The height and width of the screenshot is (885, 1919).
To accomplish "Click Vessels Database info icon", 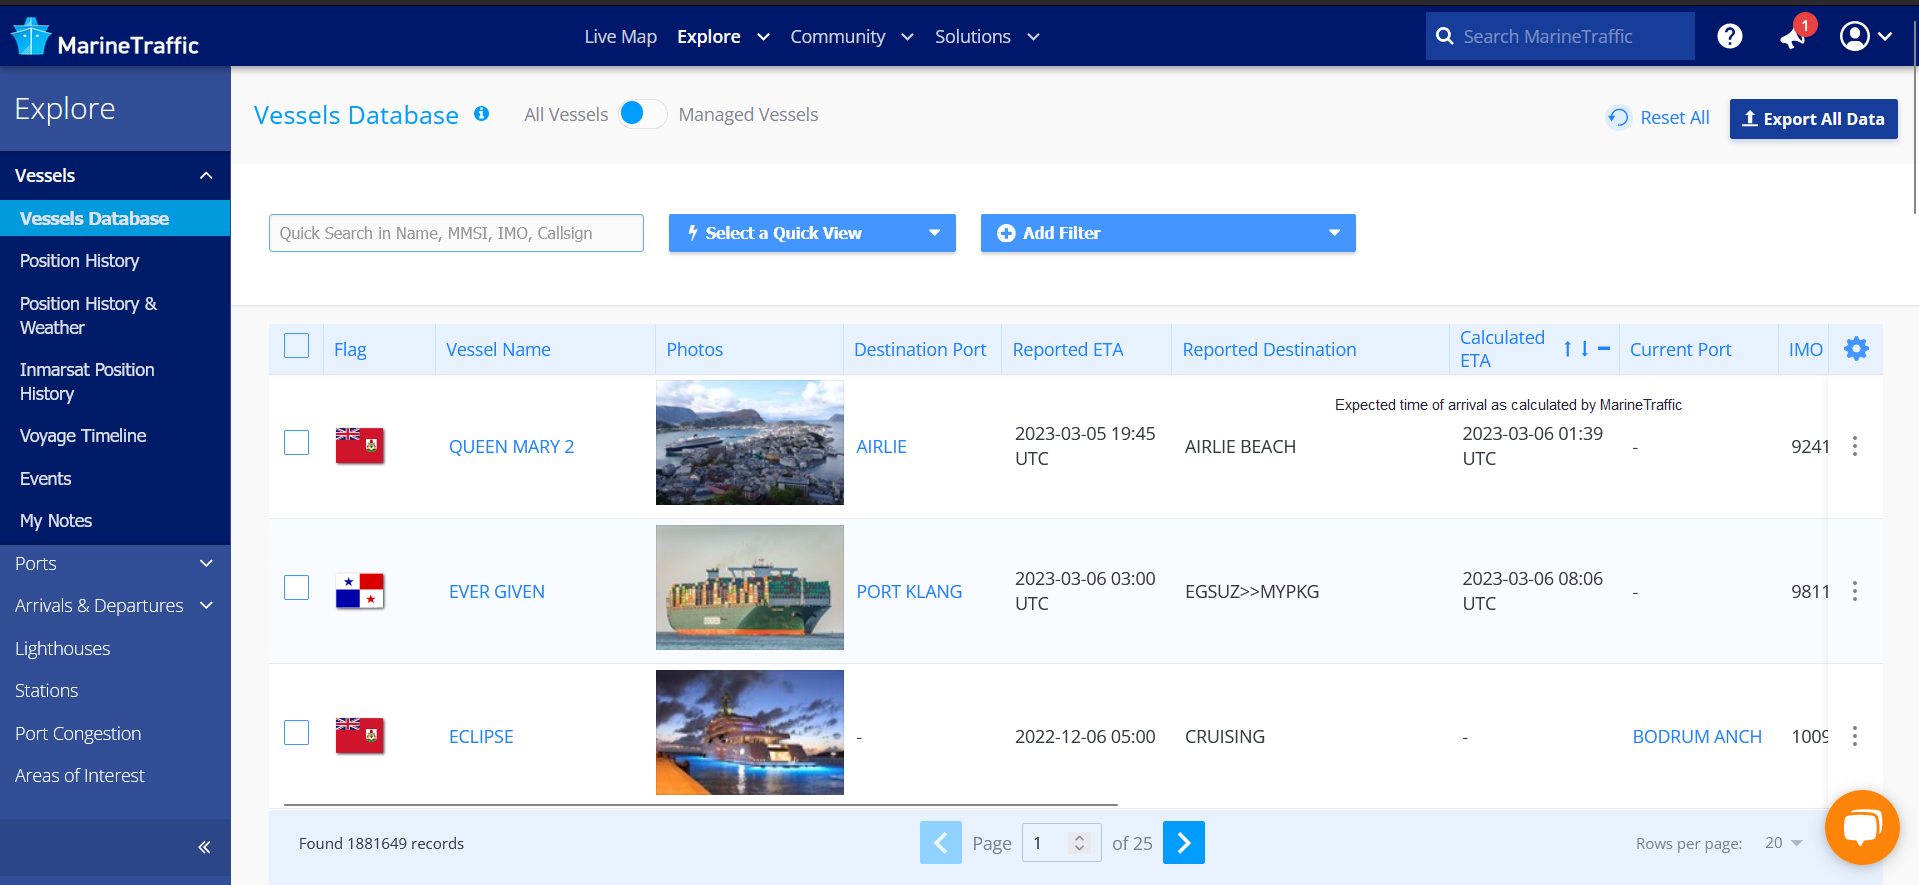I will click(481, 114).
